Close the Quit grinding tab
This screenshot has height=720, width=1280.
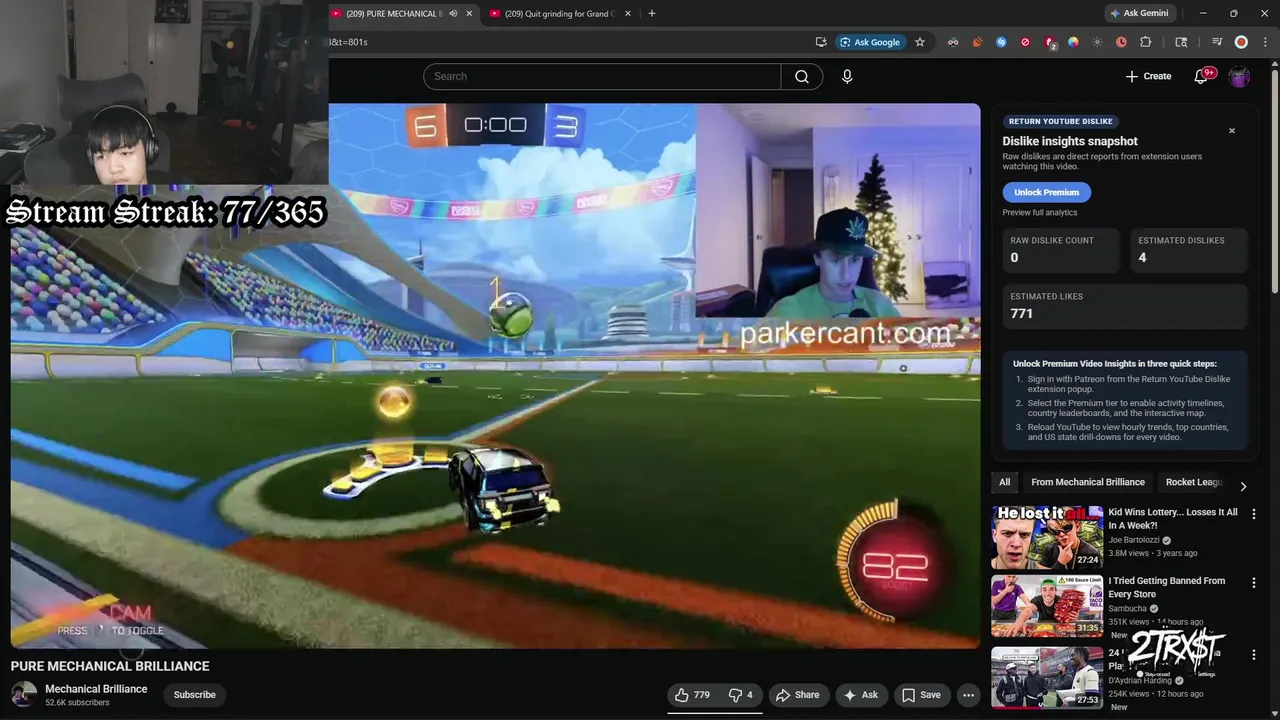pos(628,14)
